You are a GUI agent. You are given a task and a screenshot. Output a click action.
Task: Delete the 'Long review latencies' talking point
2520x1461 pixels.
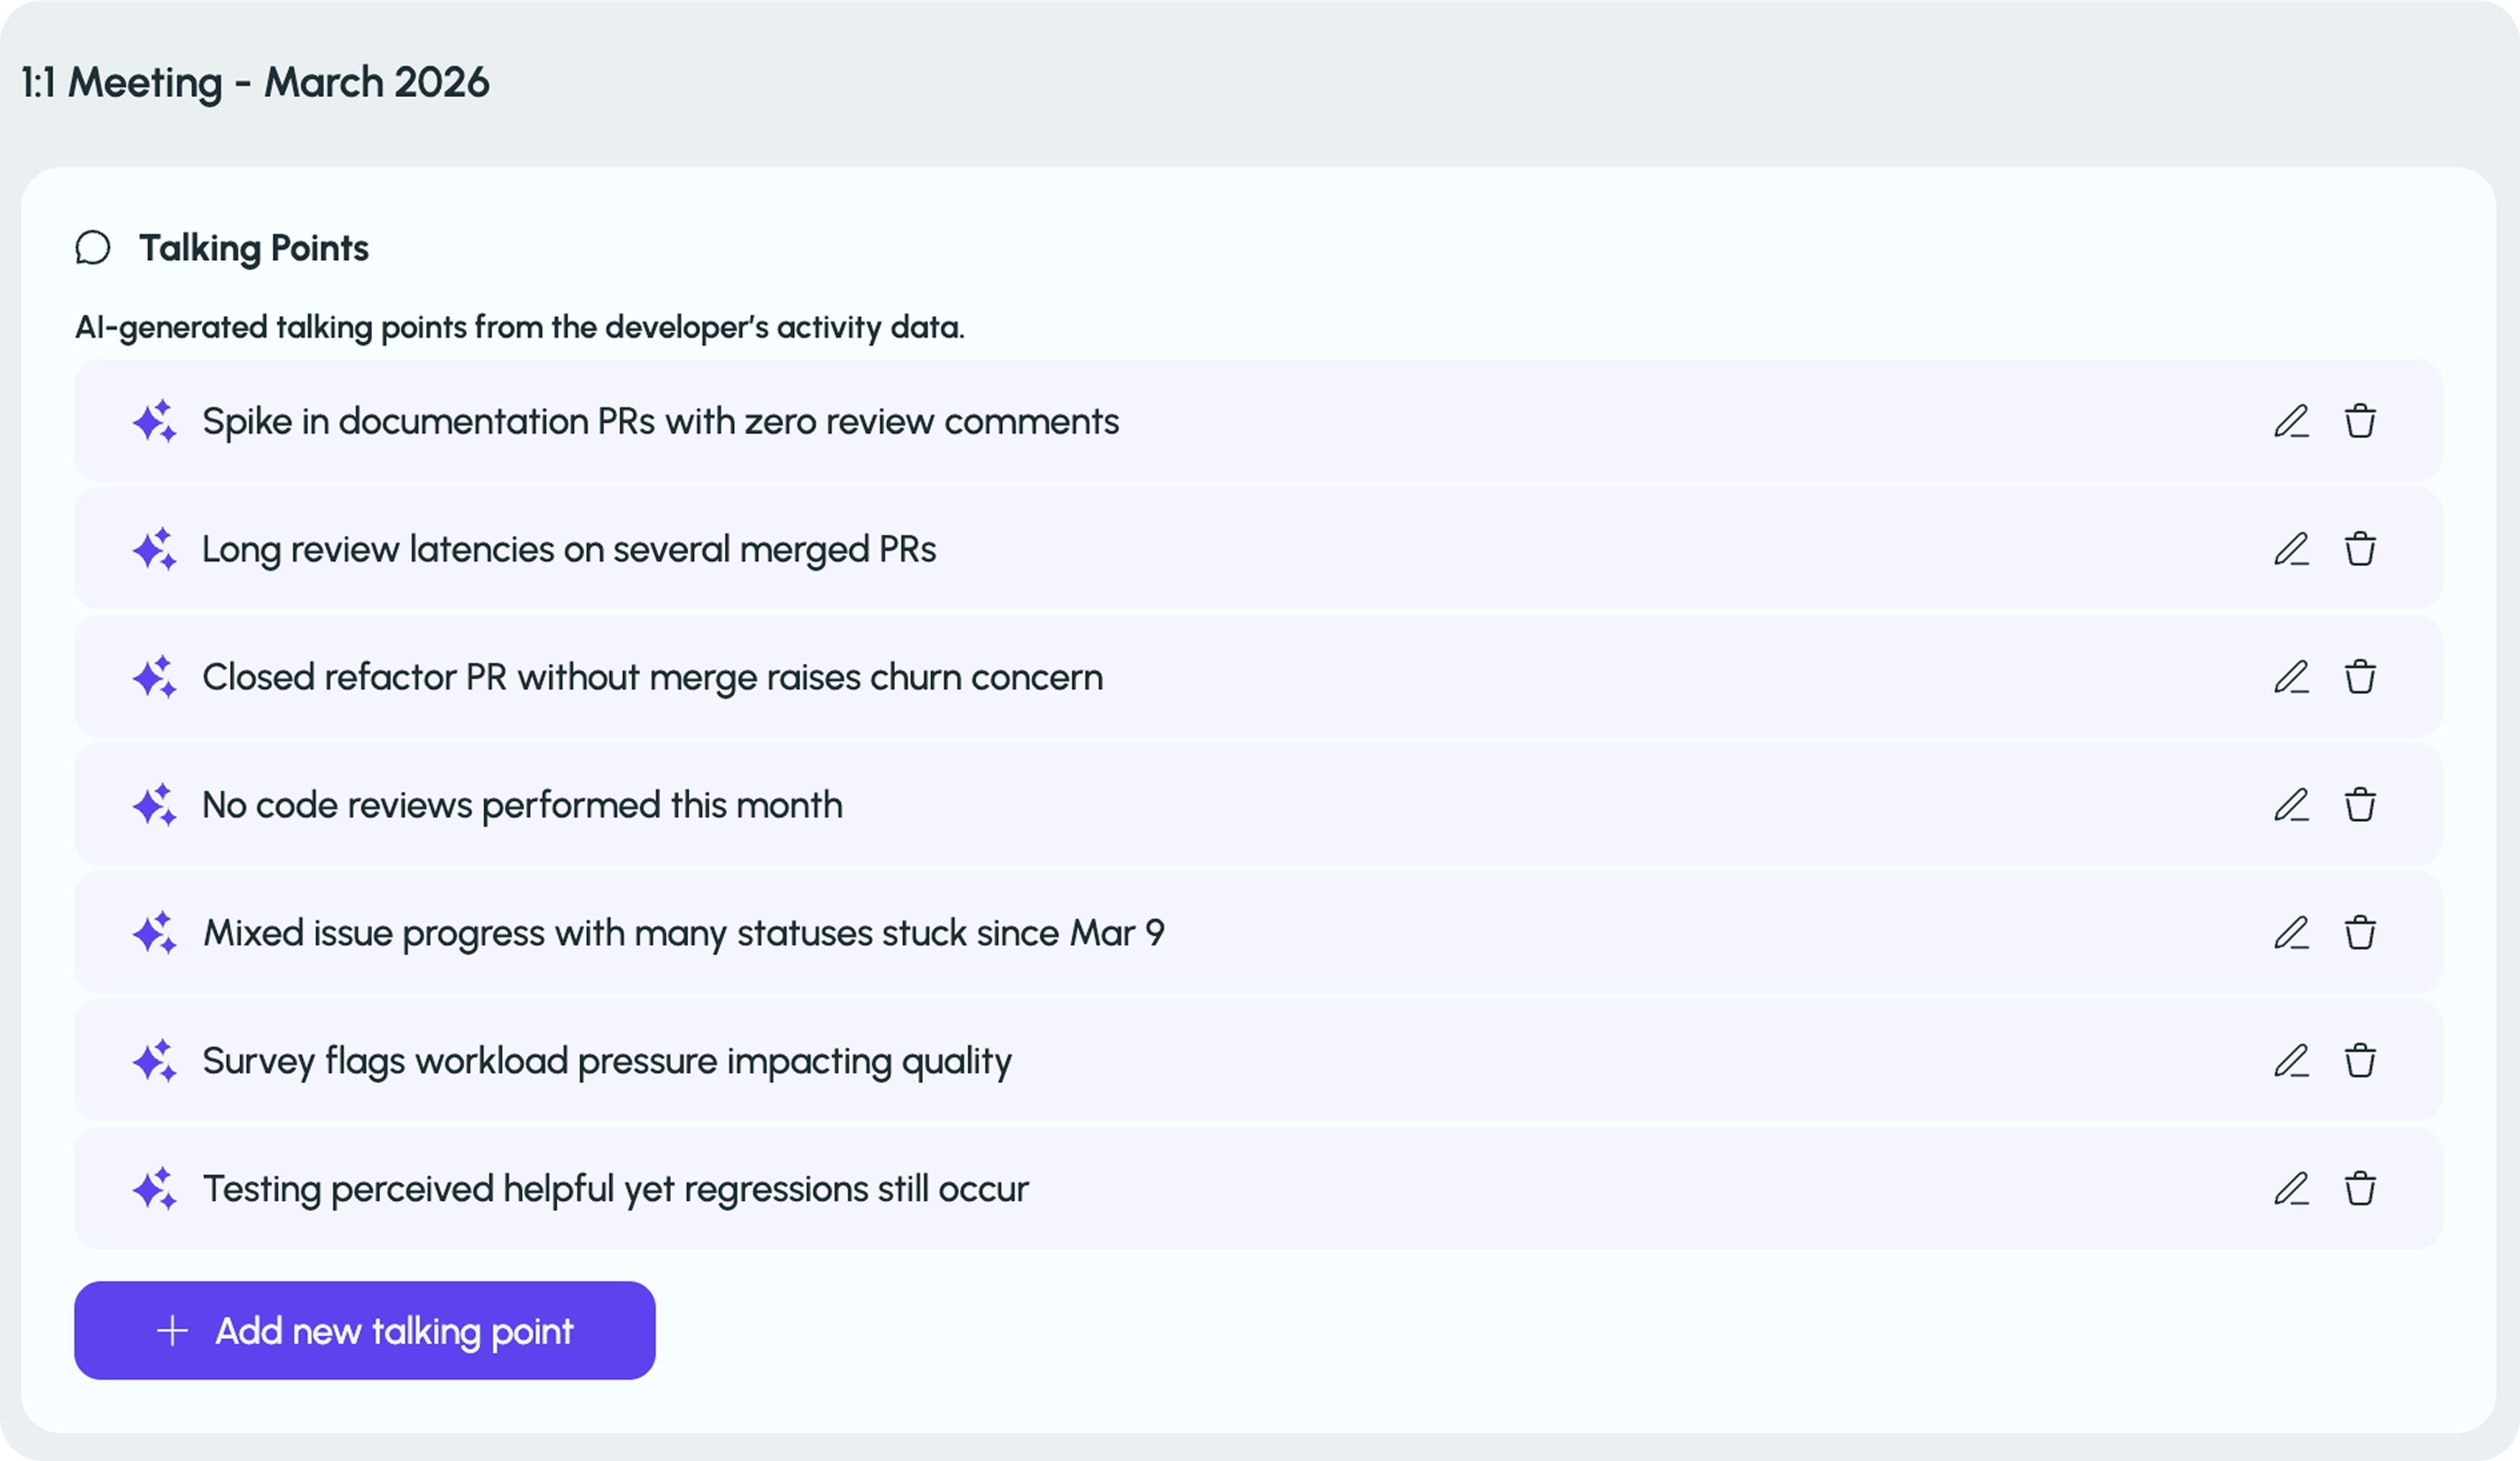[x=2360, y=549]
